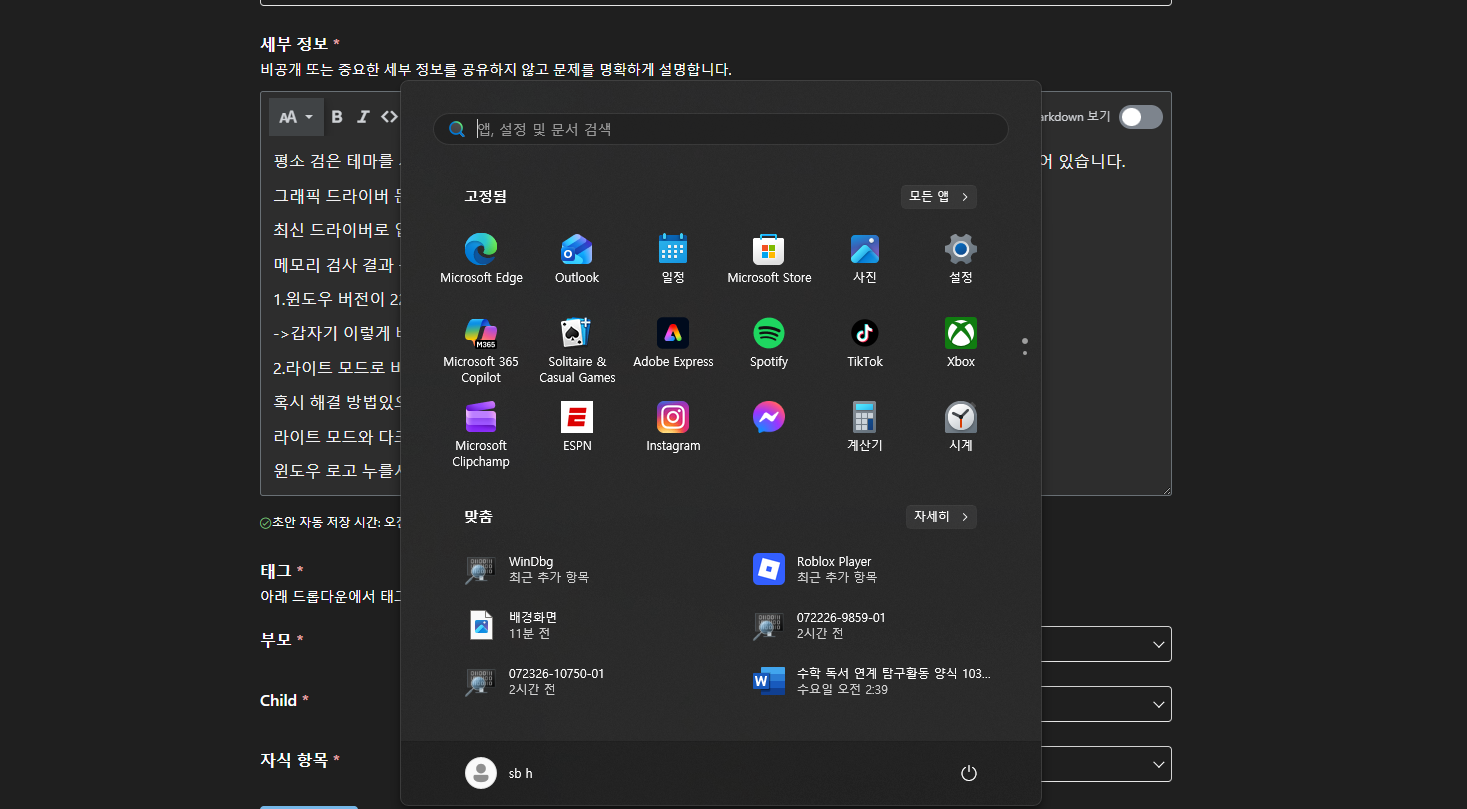1467x809 pixels.
Task: Open the sb h user account
Action: (x=500, y=773)
